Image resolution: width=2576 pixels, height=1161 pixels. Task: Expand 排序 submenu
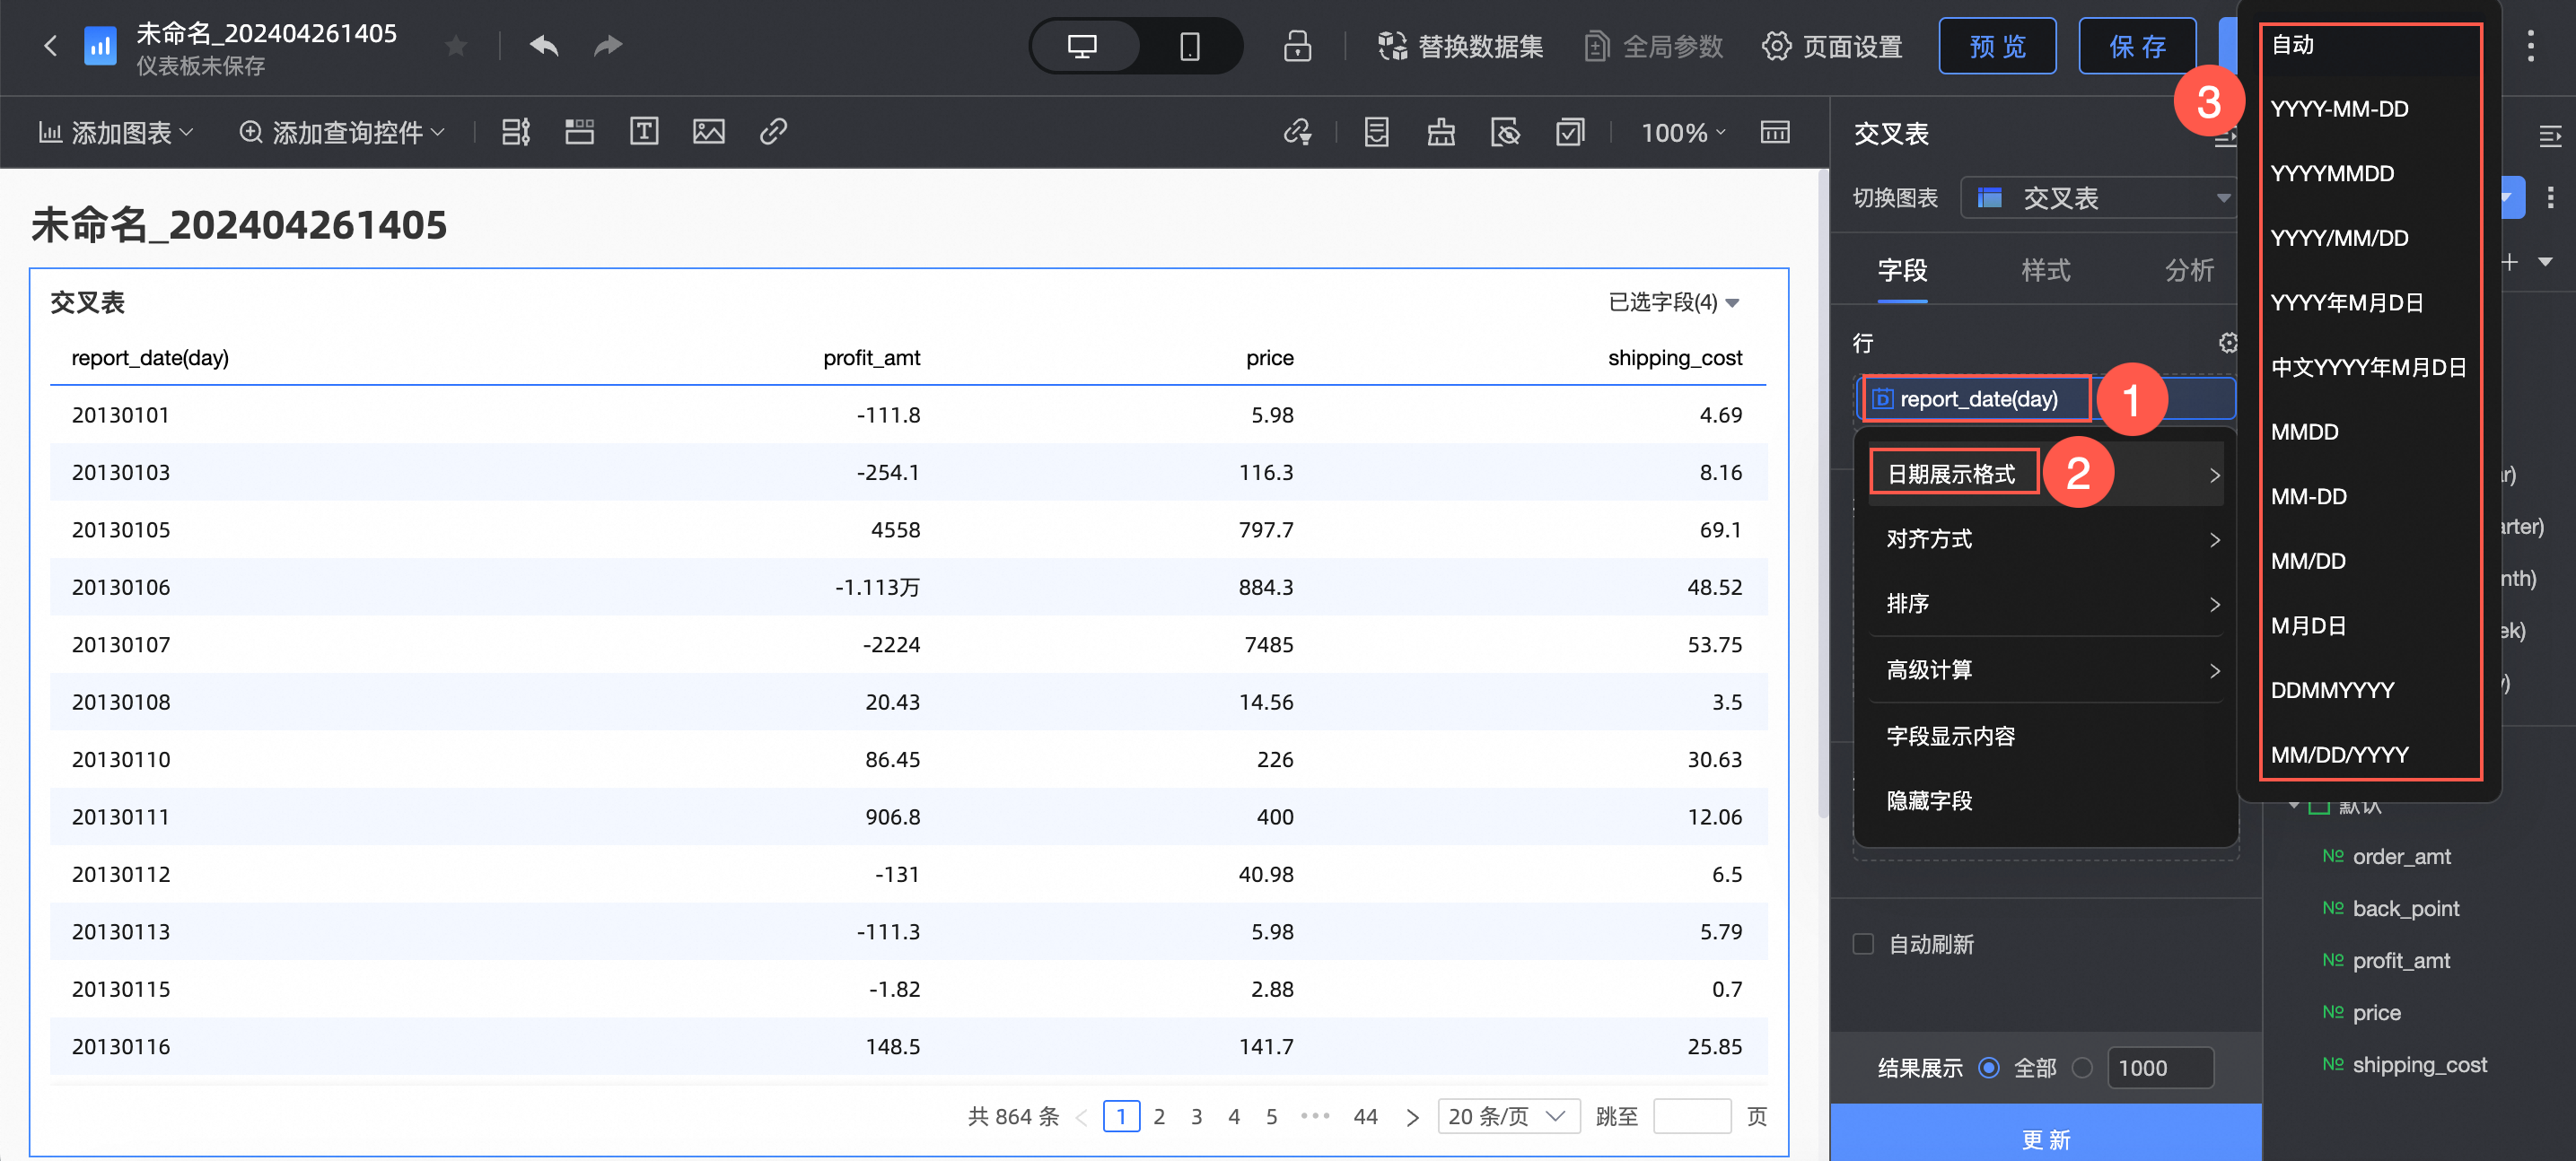[2045, 604]
